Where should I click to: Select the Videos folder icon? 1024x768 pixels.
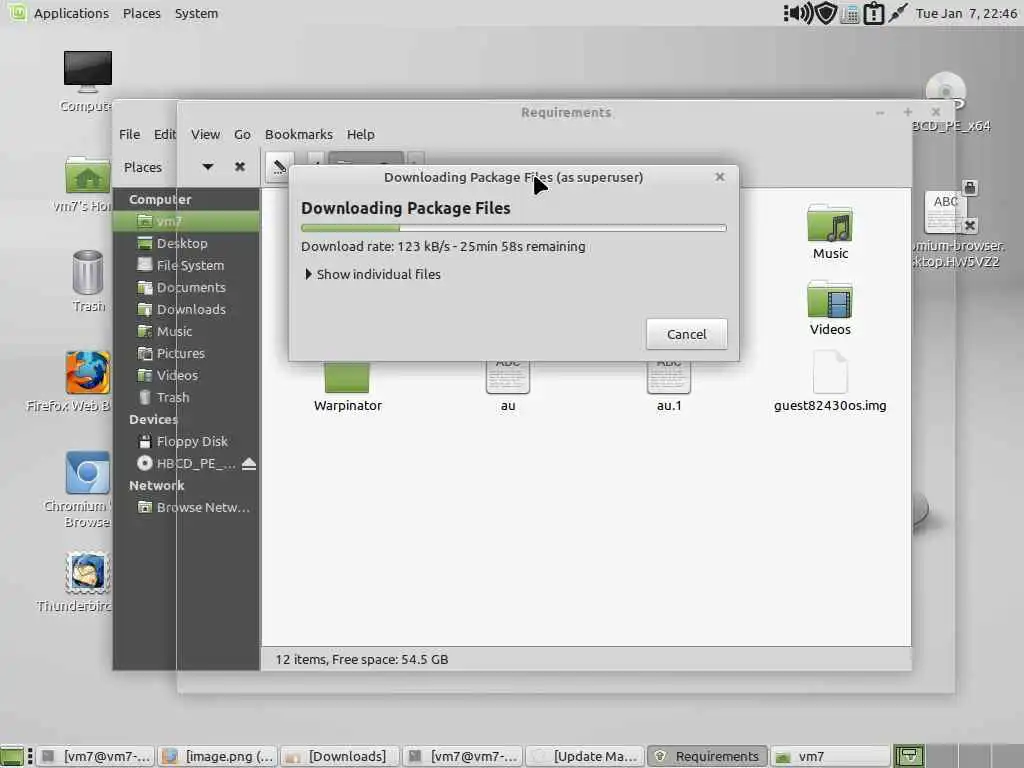[x=830, y=308]
